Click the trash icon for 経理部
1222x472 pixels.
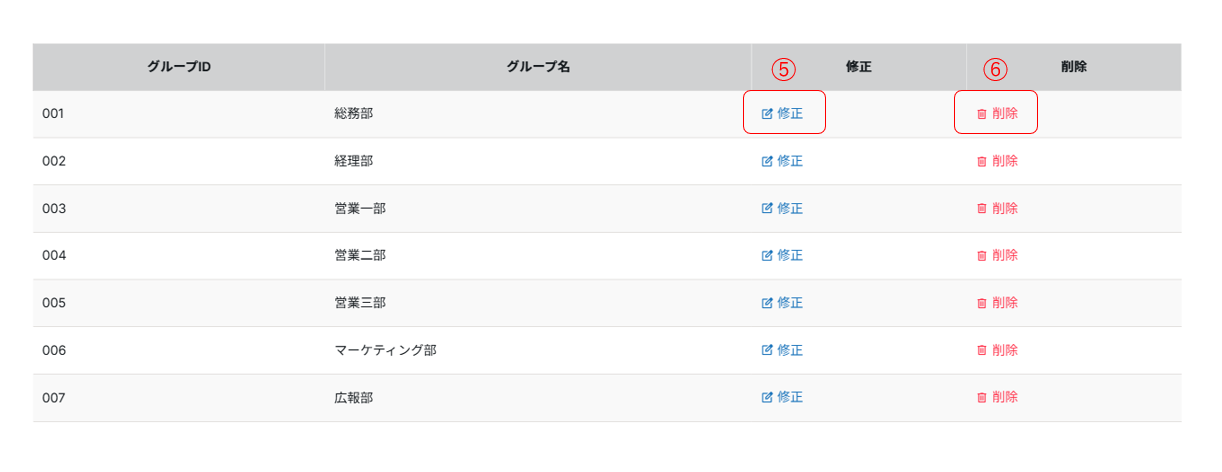pyautogui.click(x=982, y=161)
